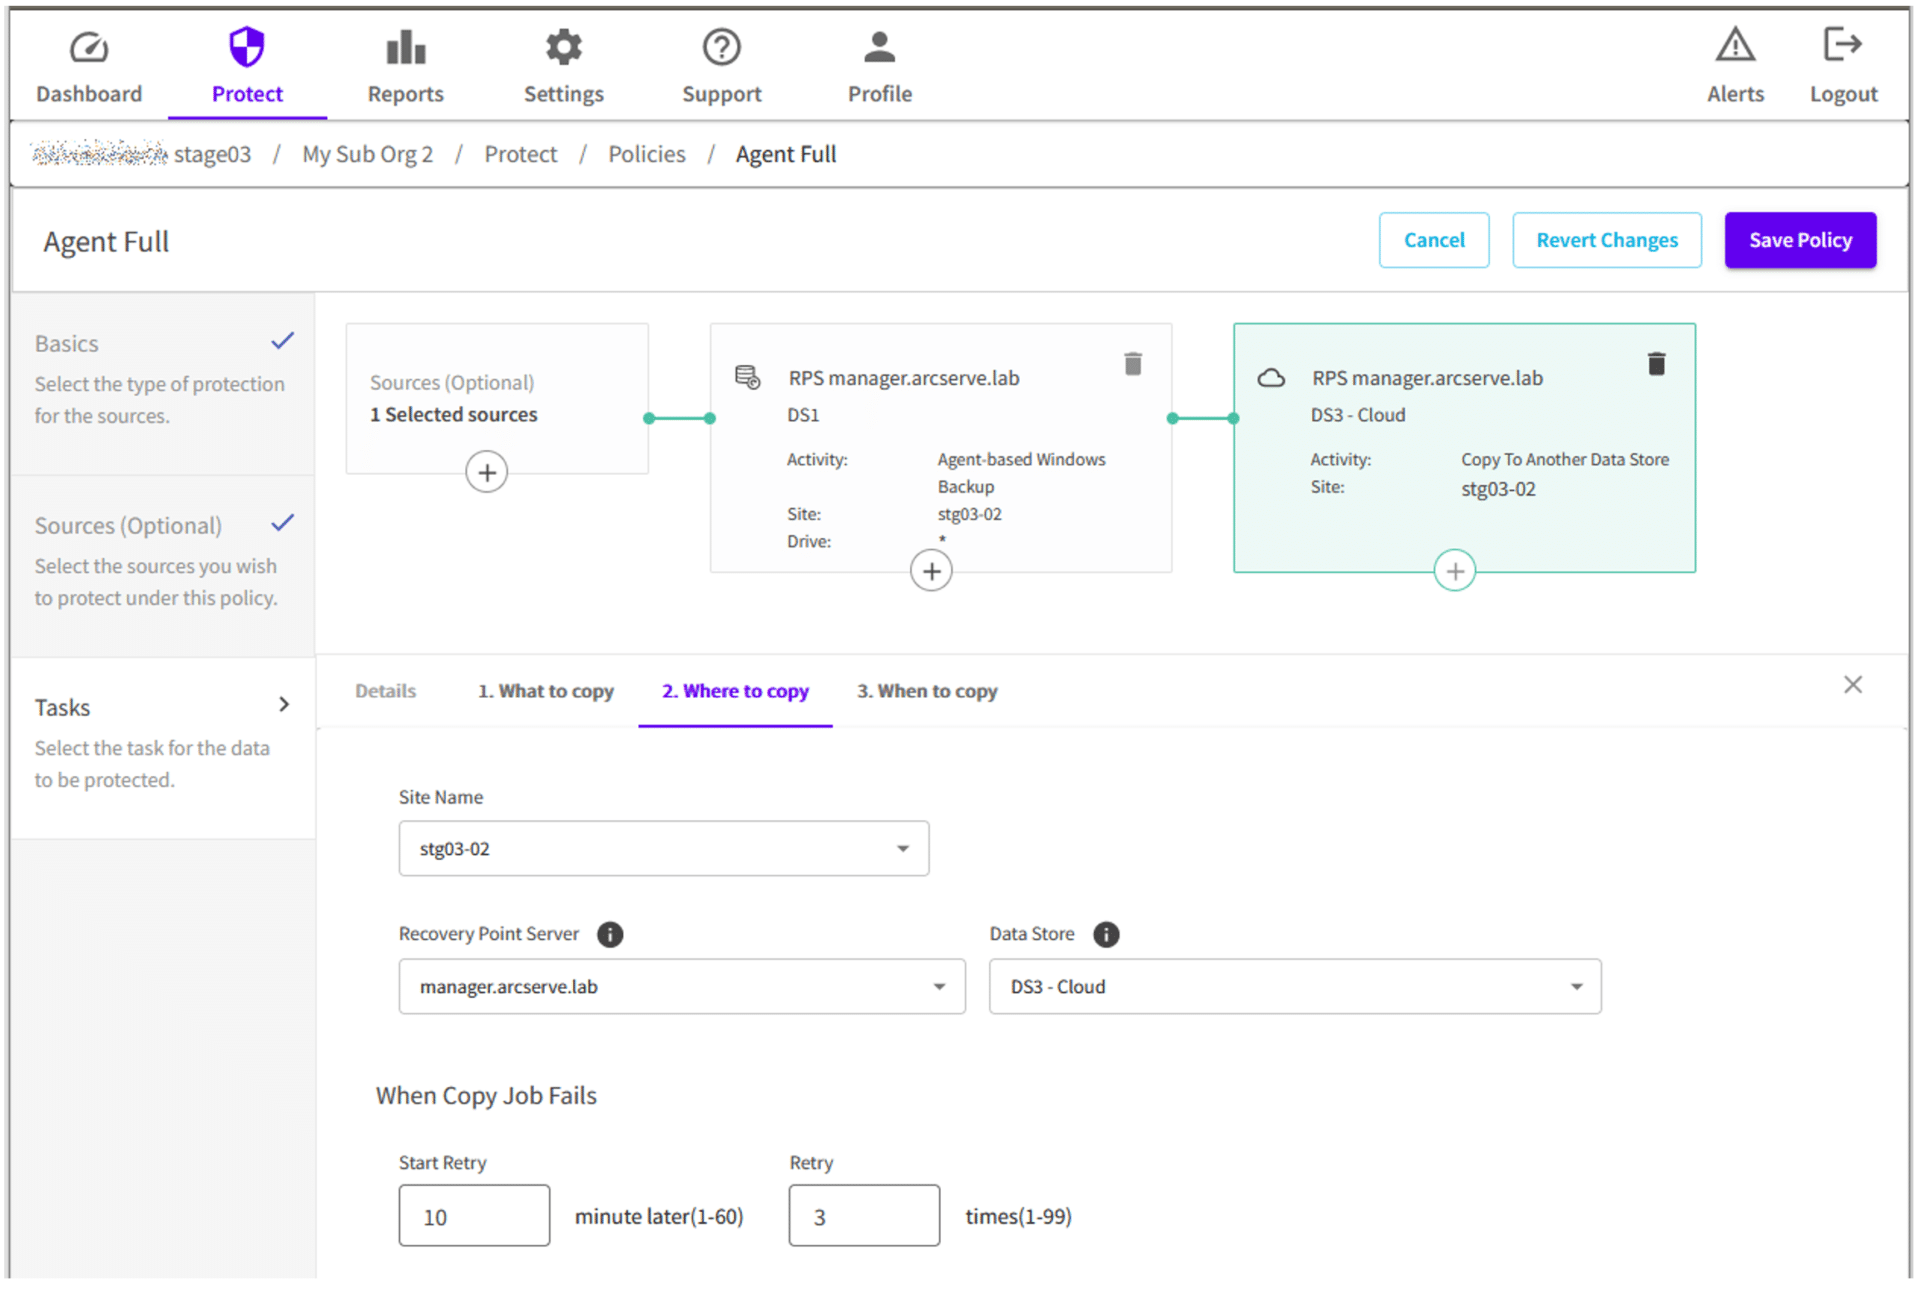The height and width of the screenshot is (1290, 1920).
Task: Switch to 1. What to copy tab
Action: (545, 691)
